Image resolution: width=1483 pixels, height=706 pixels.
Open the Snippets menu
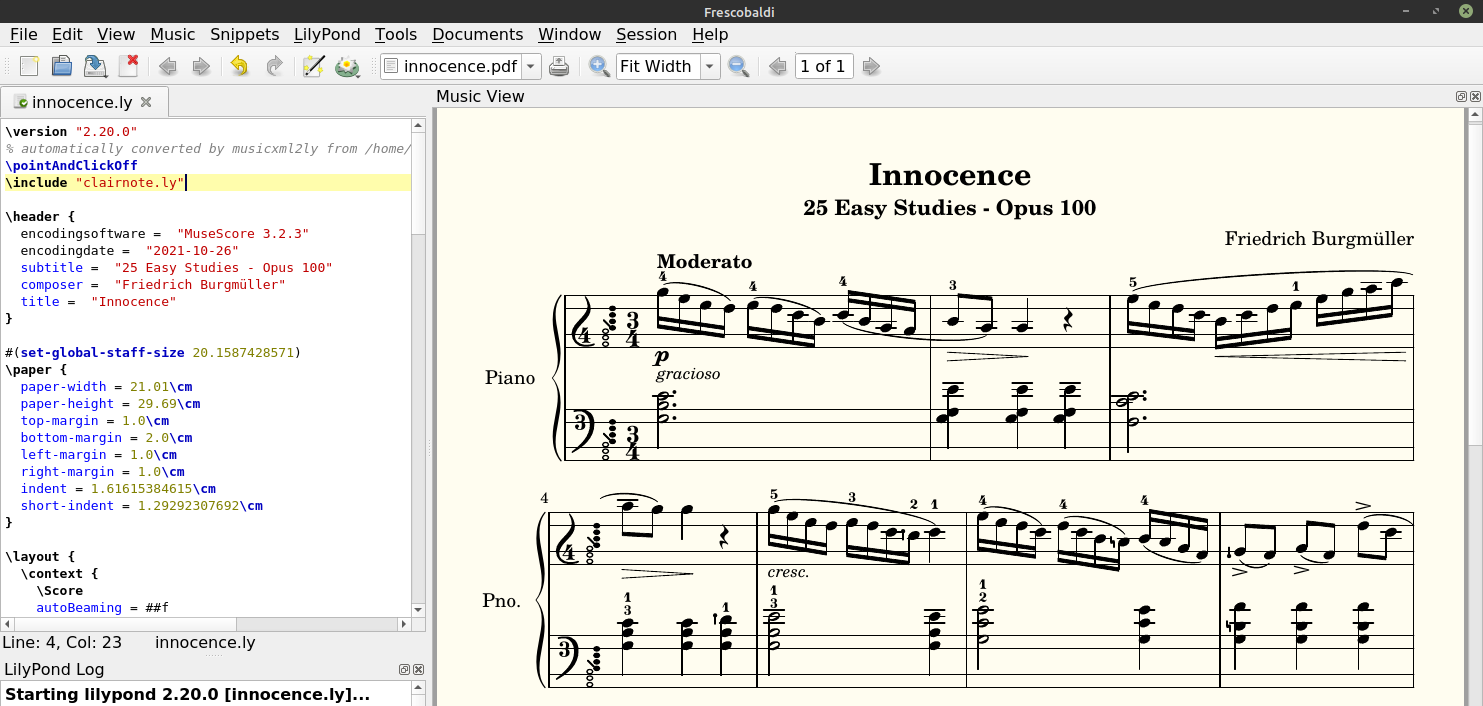point(244,34)
